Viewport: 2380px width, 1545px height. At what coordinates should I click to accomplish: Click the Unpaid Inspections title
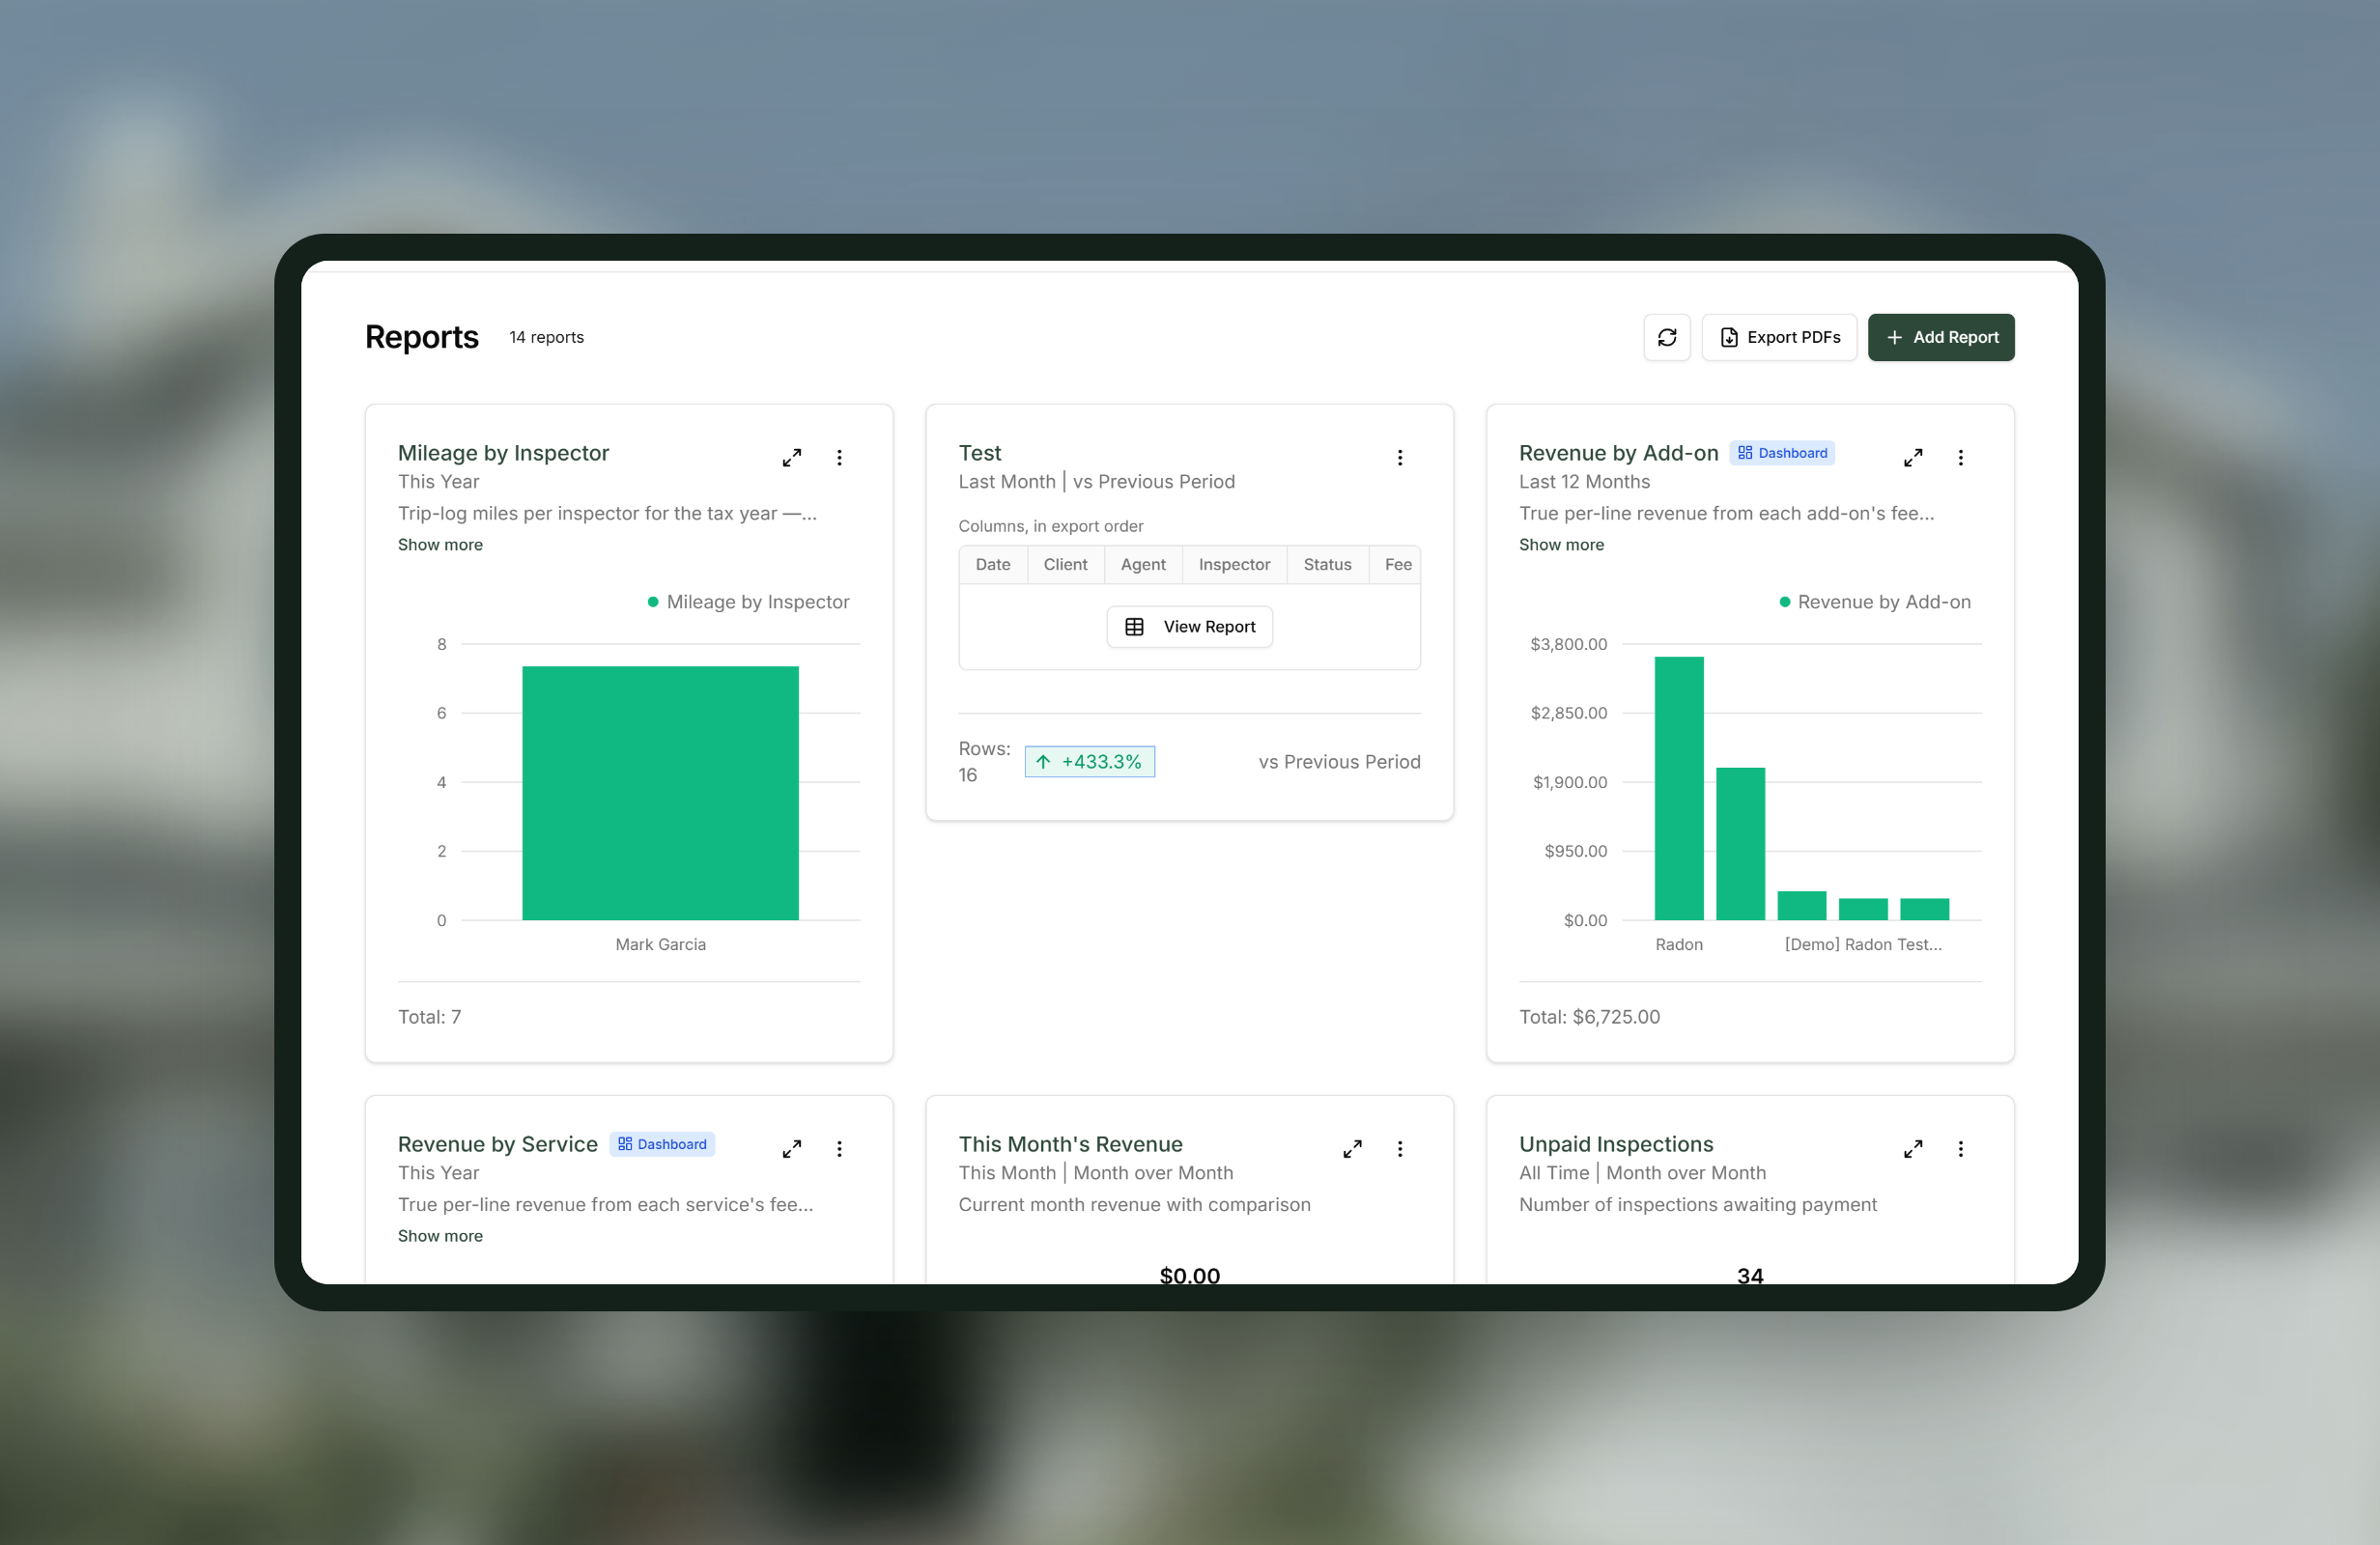(x=1616, y=1144)
